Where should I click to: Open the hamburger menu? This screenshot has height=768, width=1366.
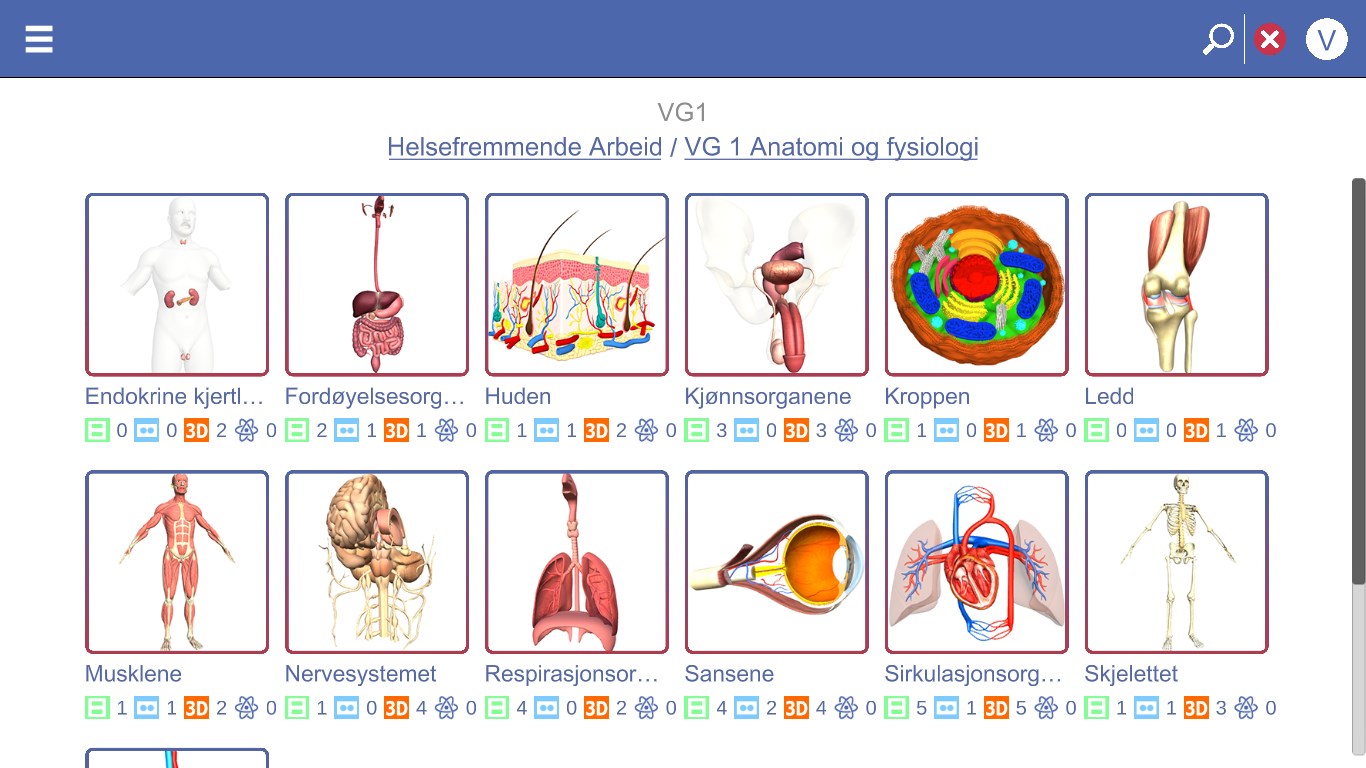39,39
